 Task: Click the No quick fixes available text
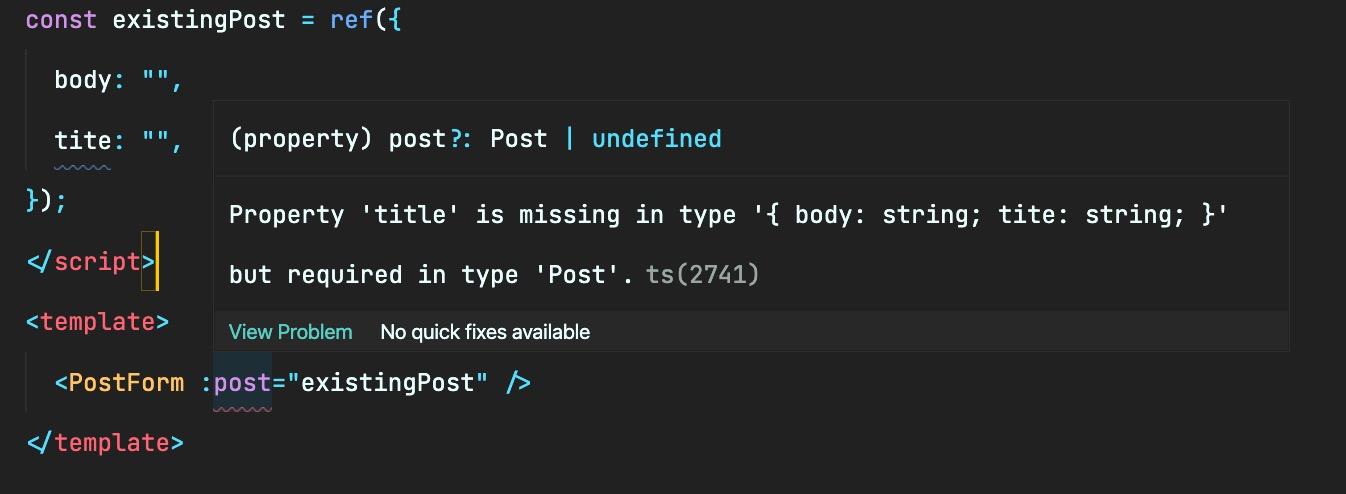[x=485, y=332]
